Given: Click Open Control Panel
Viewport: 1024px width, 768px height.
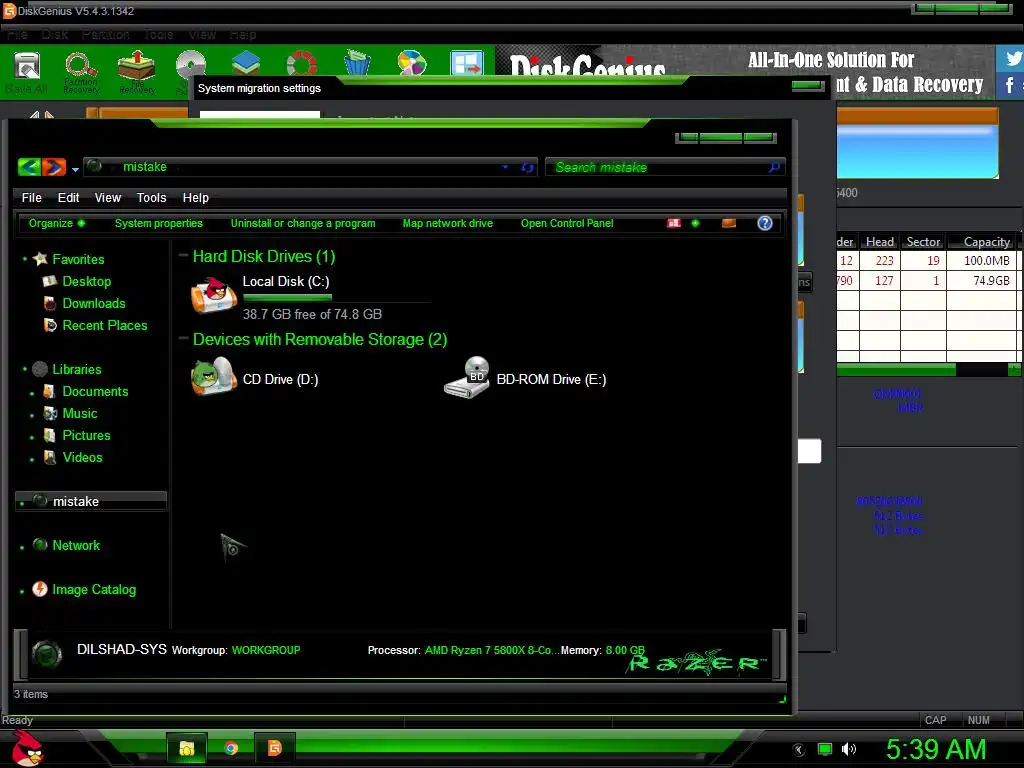Looking at the screenshot, I should click(x=567, y=223).
